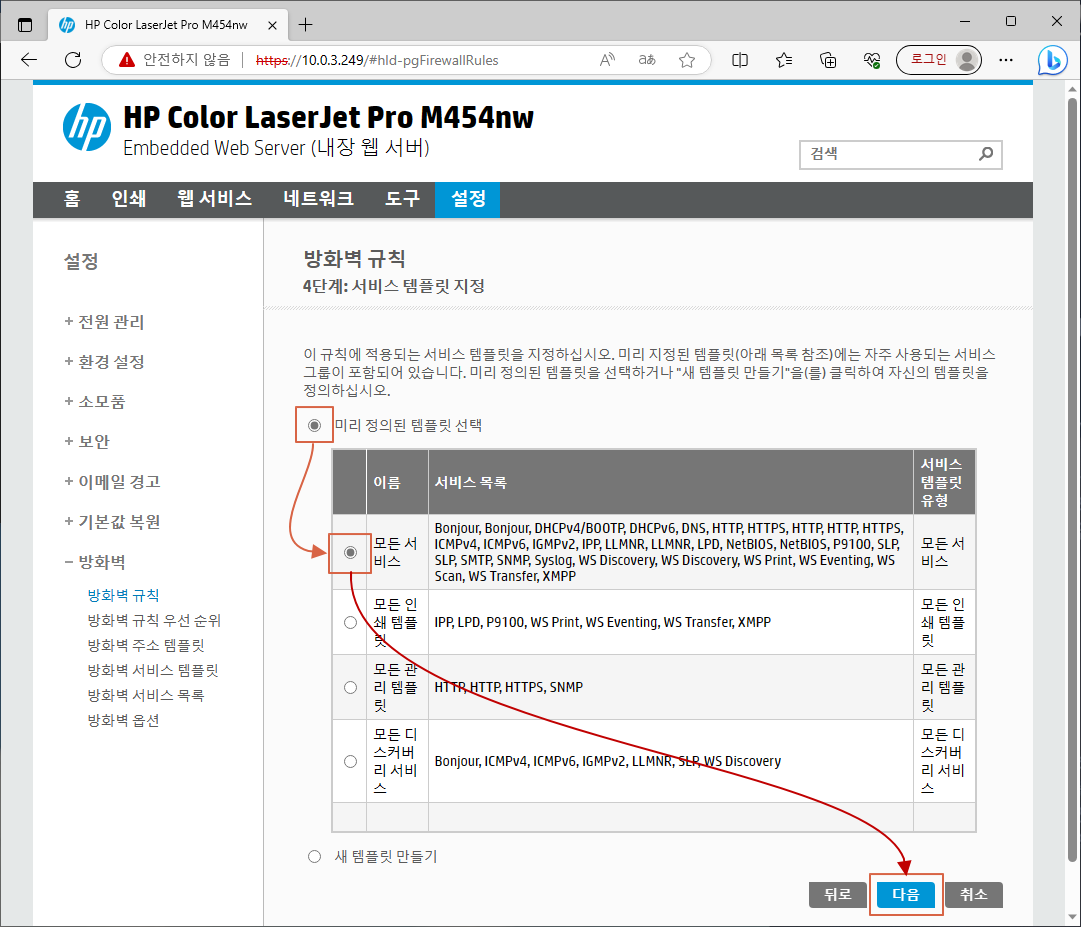Click the 뒤로 button
This screenshot has height=927, width=1081.
tap(838, 895)
